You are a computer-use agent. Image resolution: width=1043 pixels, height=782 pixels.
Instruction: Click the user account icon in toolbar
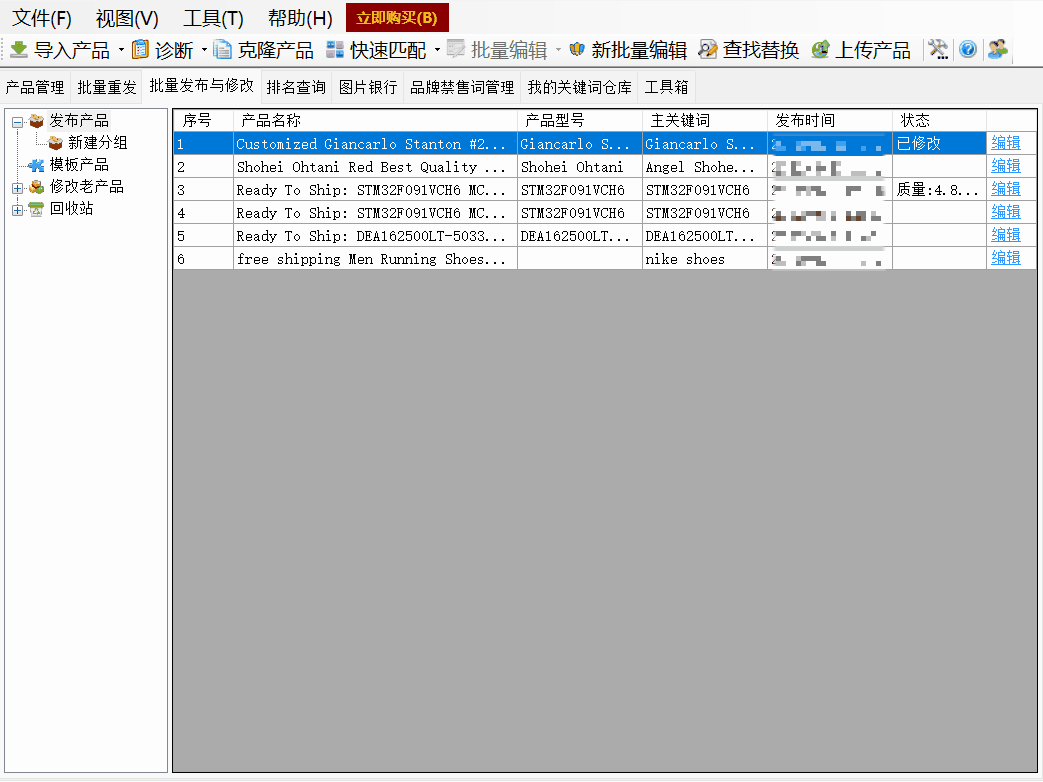tap(997, 49)
